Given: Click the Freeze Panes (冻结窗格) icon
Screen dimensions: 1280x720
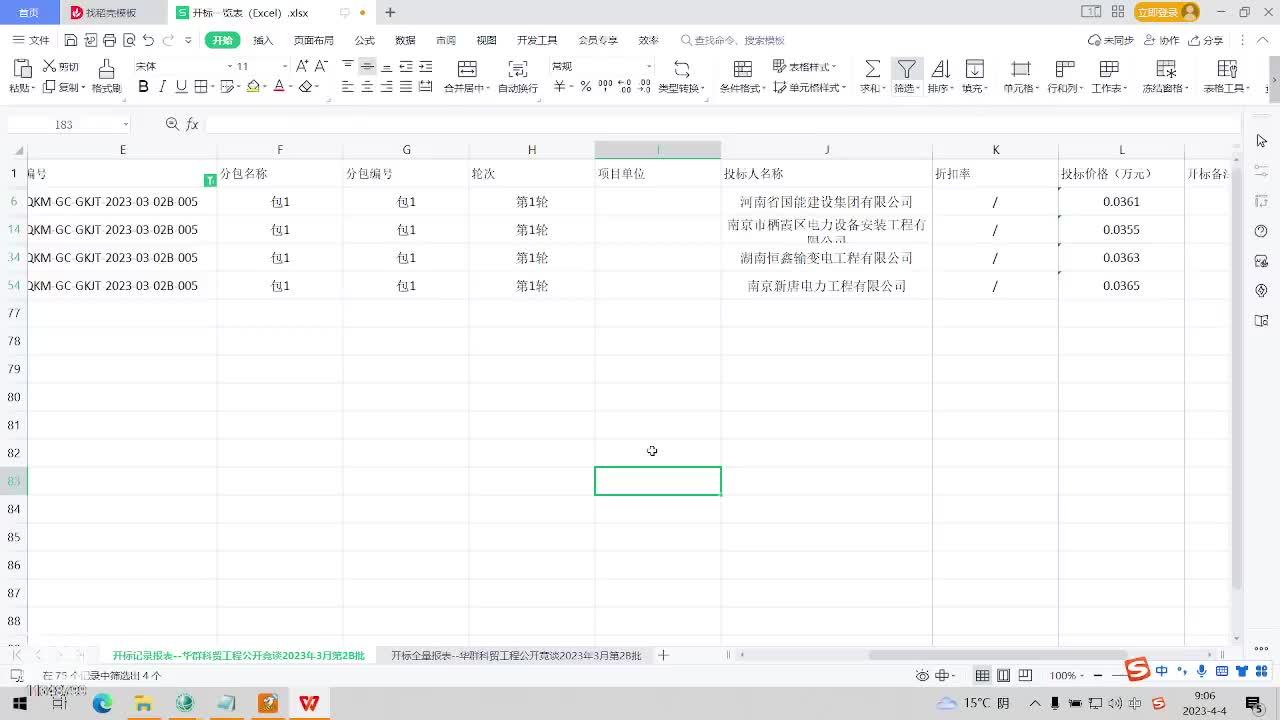Looking at the screenshot, I should tap(1165, 69).
